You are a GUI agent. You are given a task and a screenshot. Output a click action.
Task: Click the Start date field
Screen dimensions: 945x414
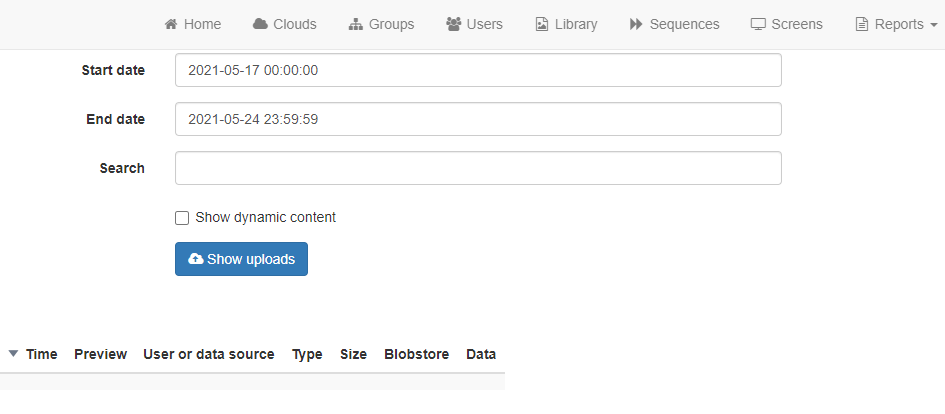click(x=479, y=70)
